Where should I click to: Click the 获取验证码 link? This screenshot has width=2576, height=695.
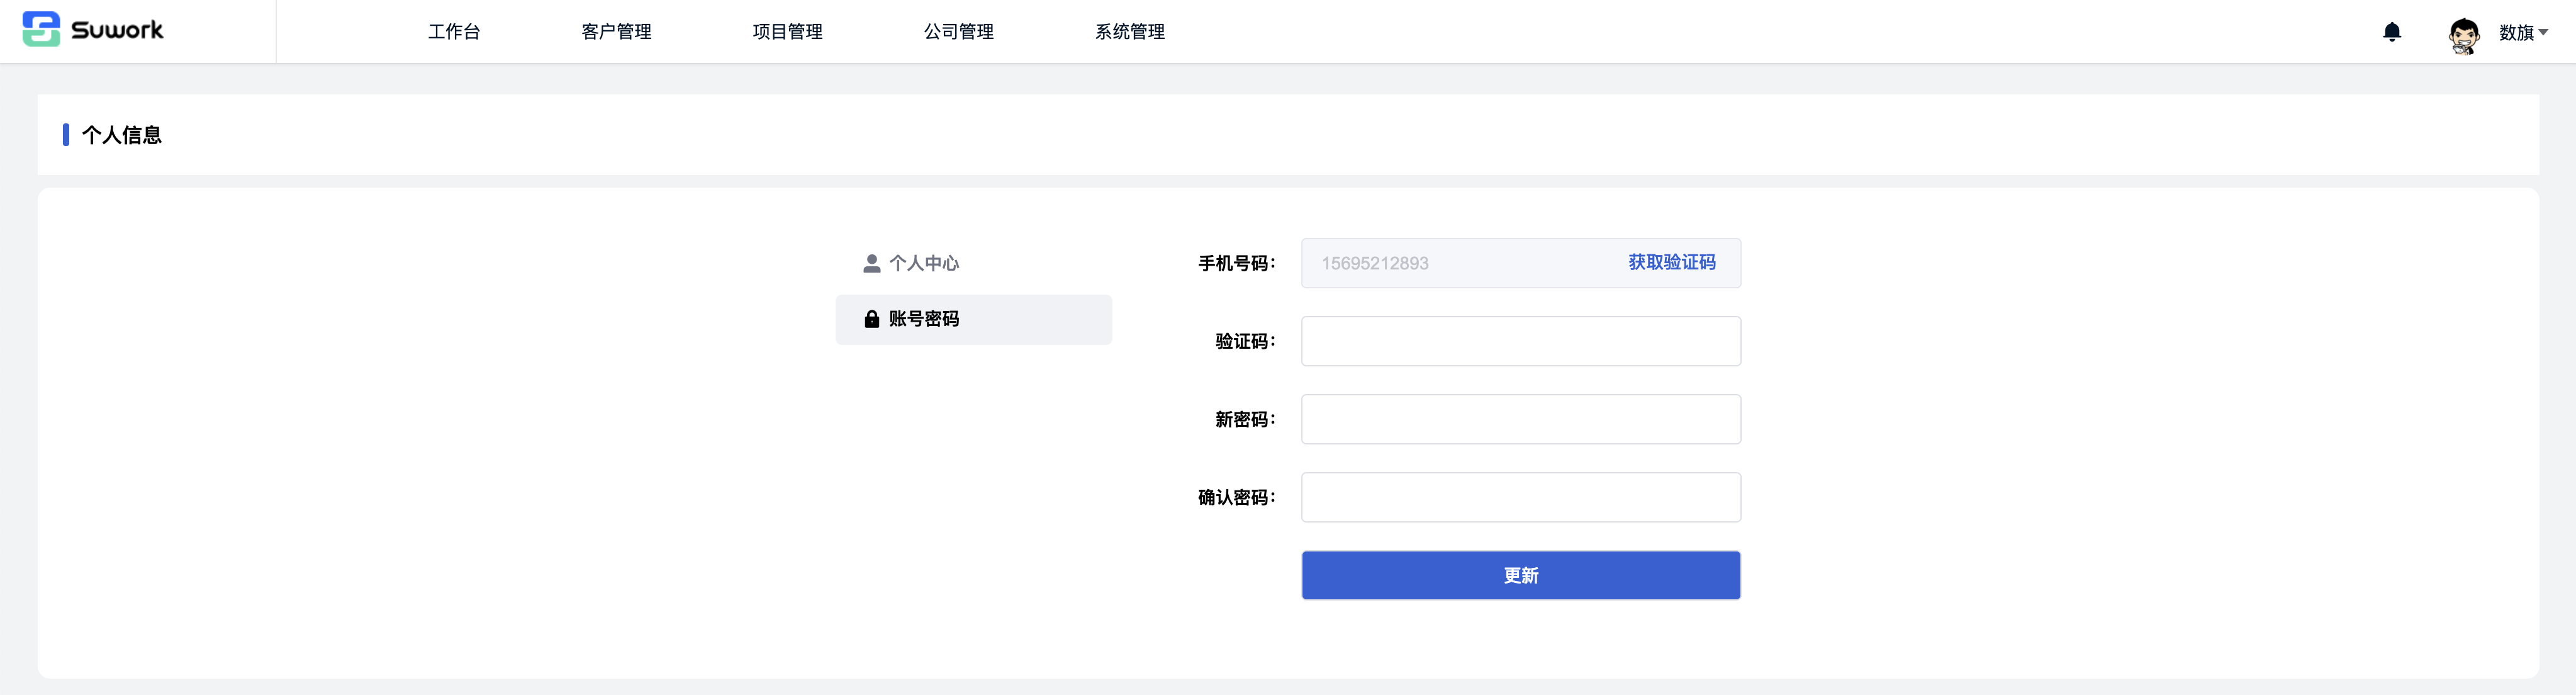pos(1671,262)
